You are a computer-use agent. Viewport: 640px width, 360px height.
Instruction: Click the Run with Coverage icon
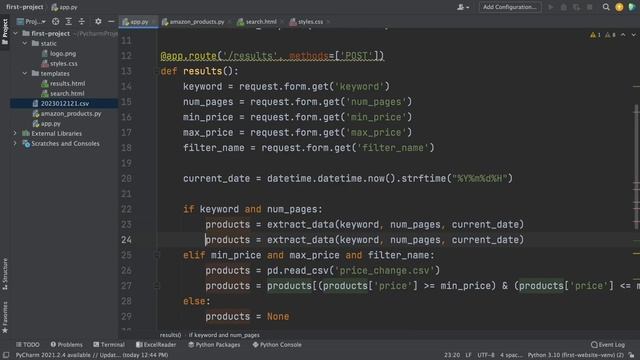coord(576,7)
